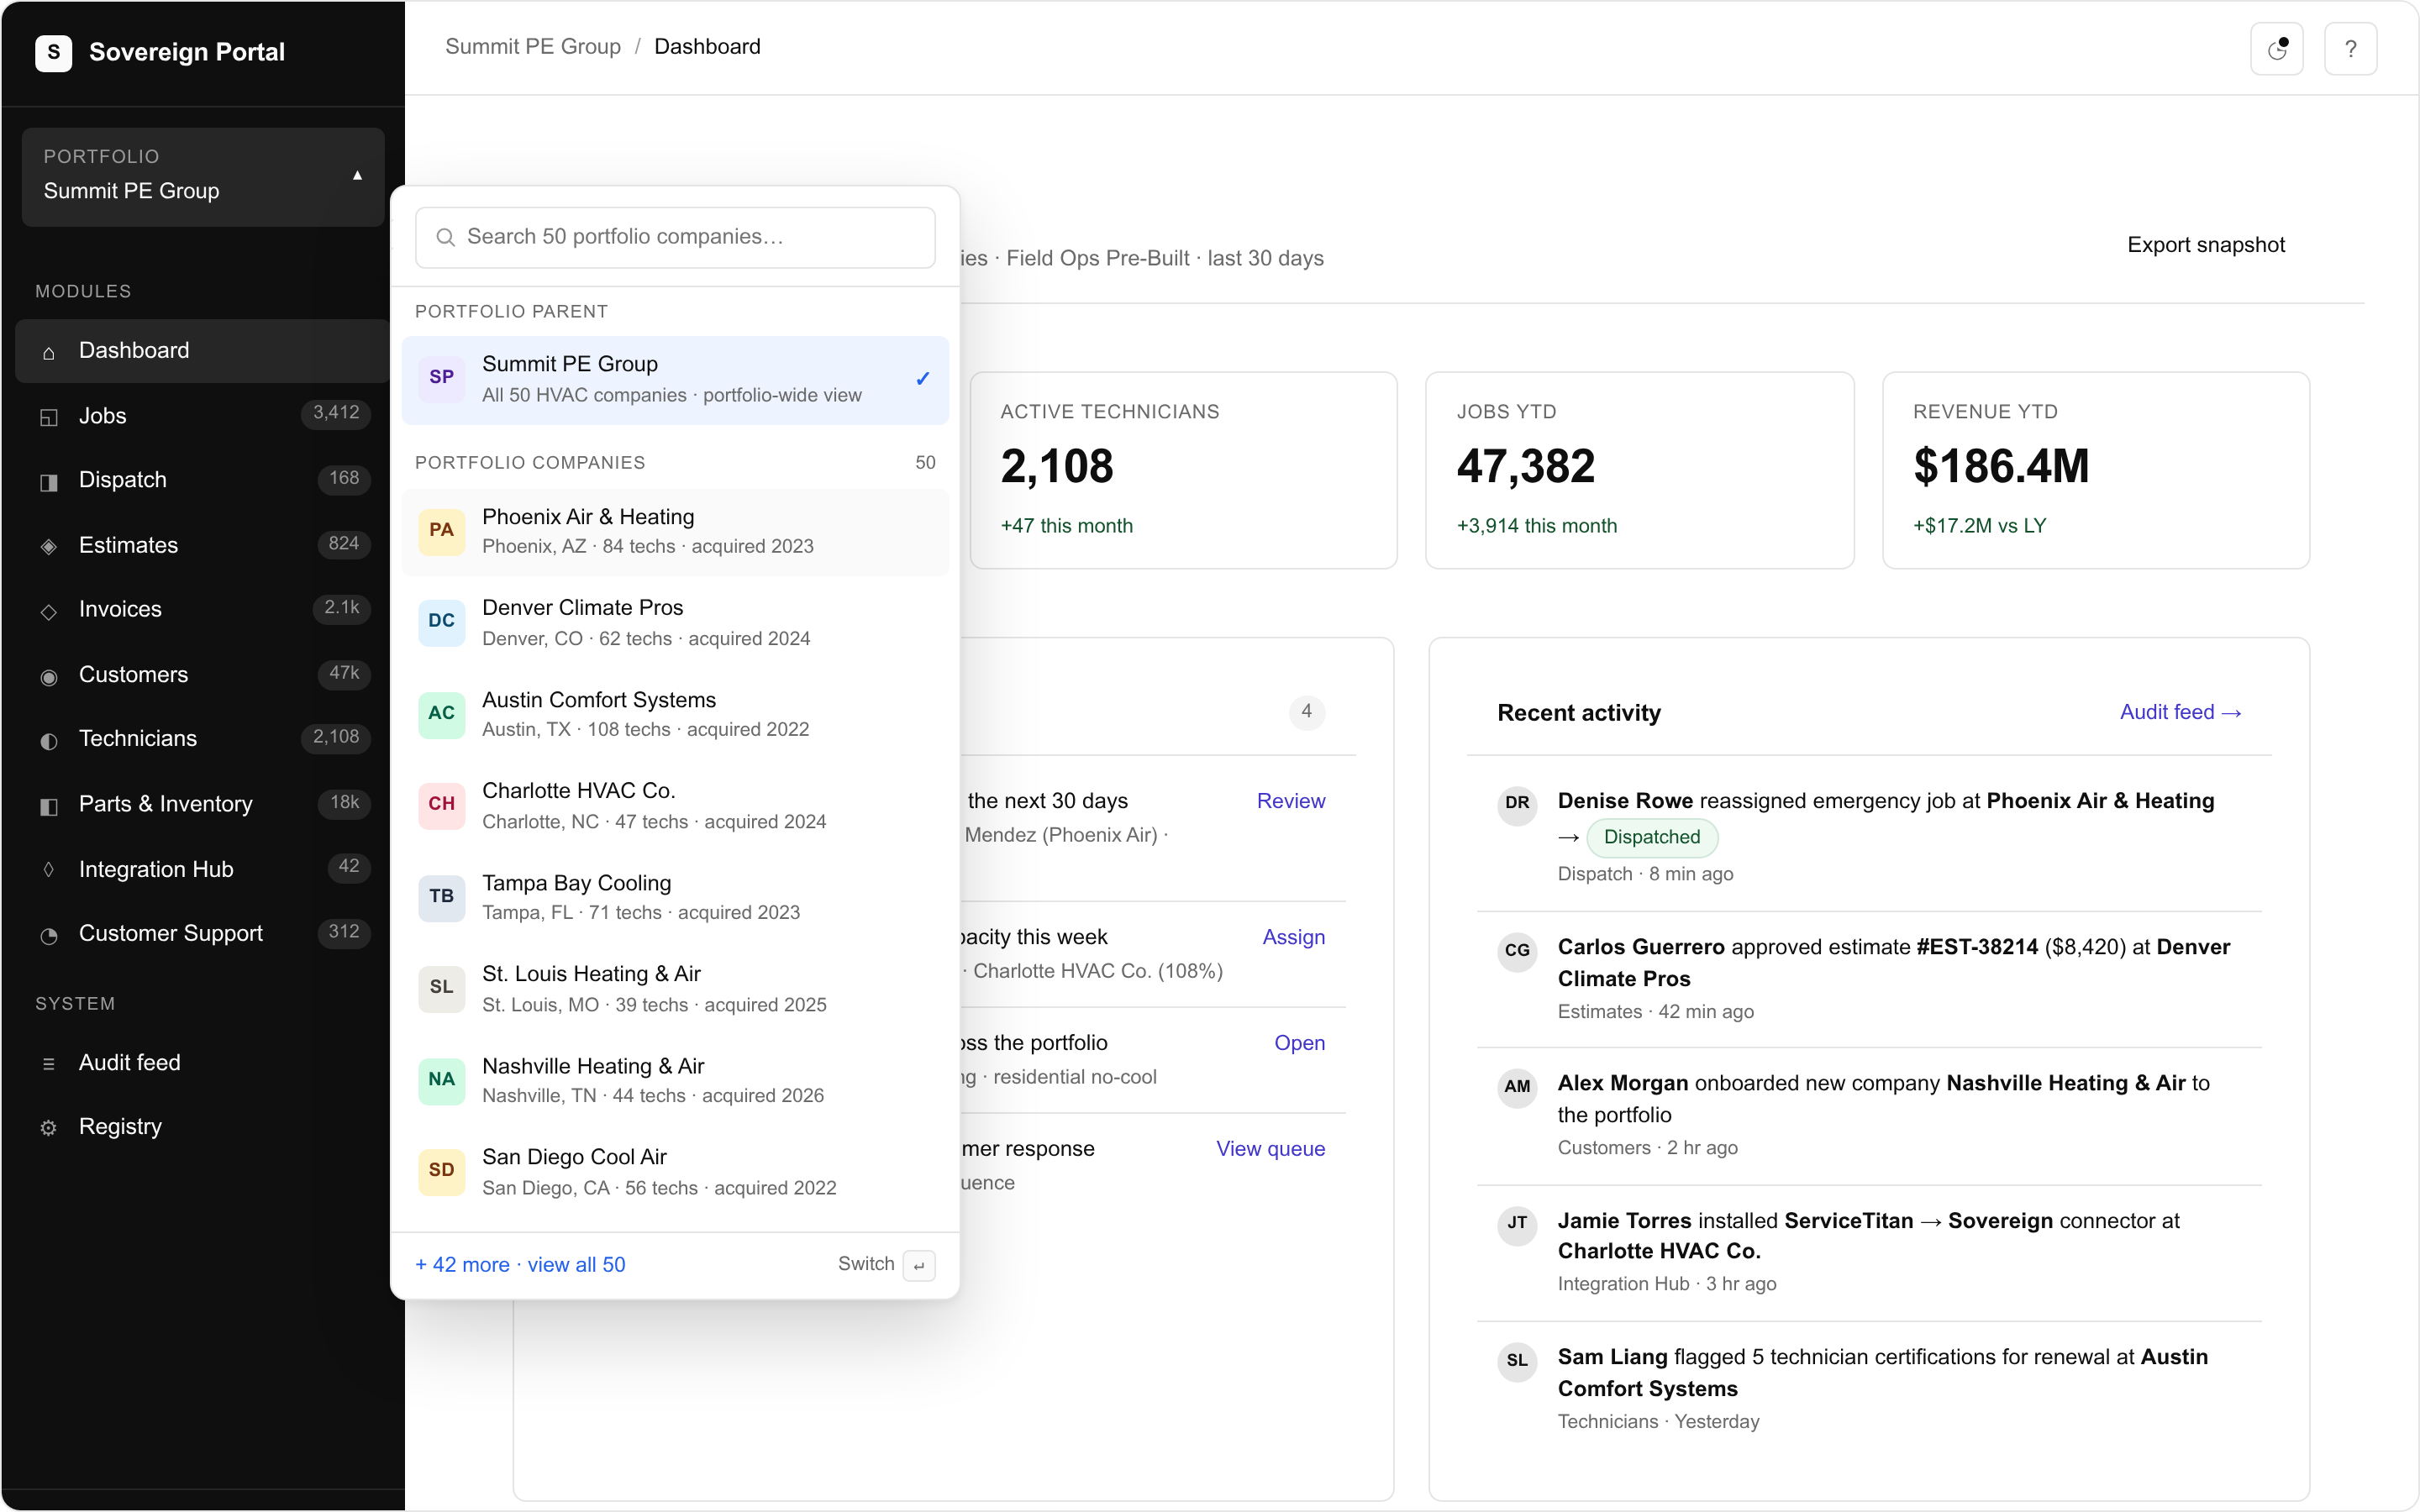This screenshot has height=1512, width=2420.
Task: Click the 3,412 badge next to Jobs
Action: [336, 413]
